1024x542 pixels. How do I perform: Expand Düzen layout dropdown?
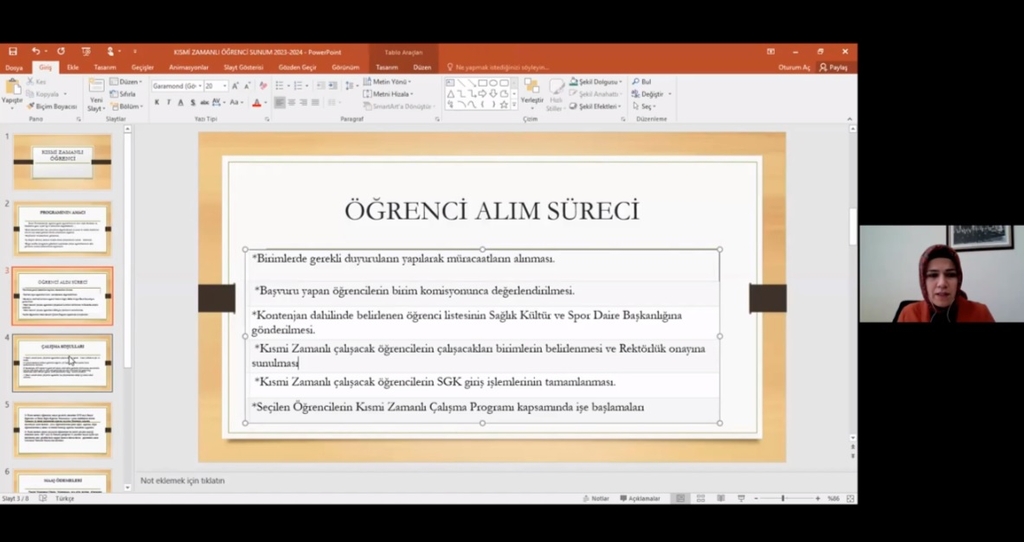[x=126, y=82]
